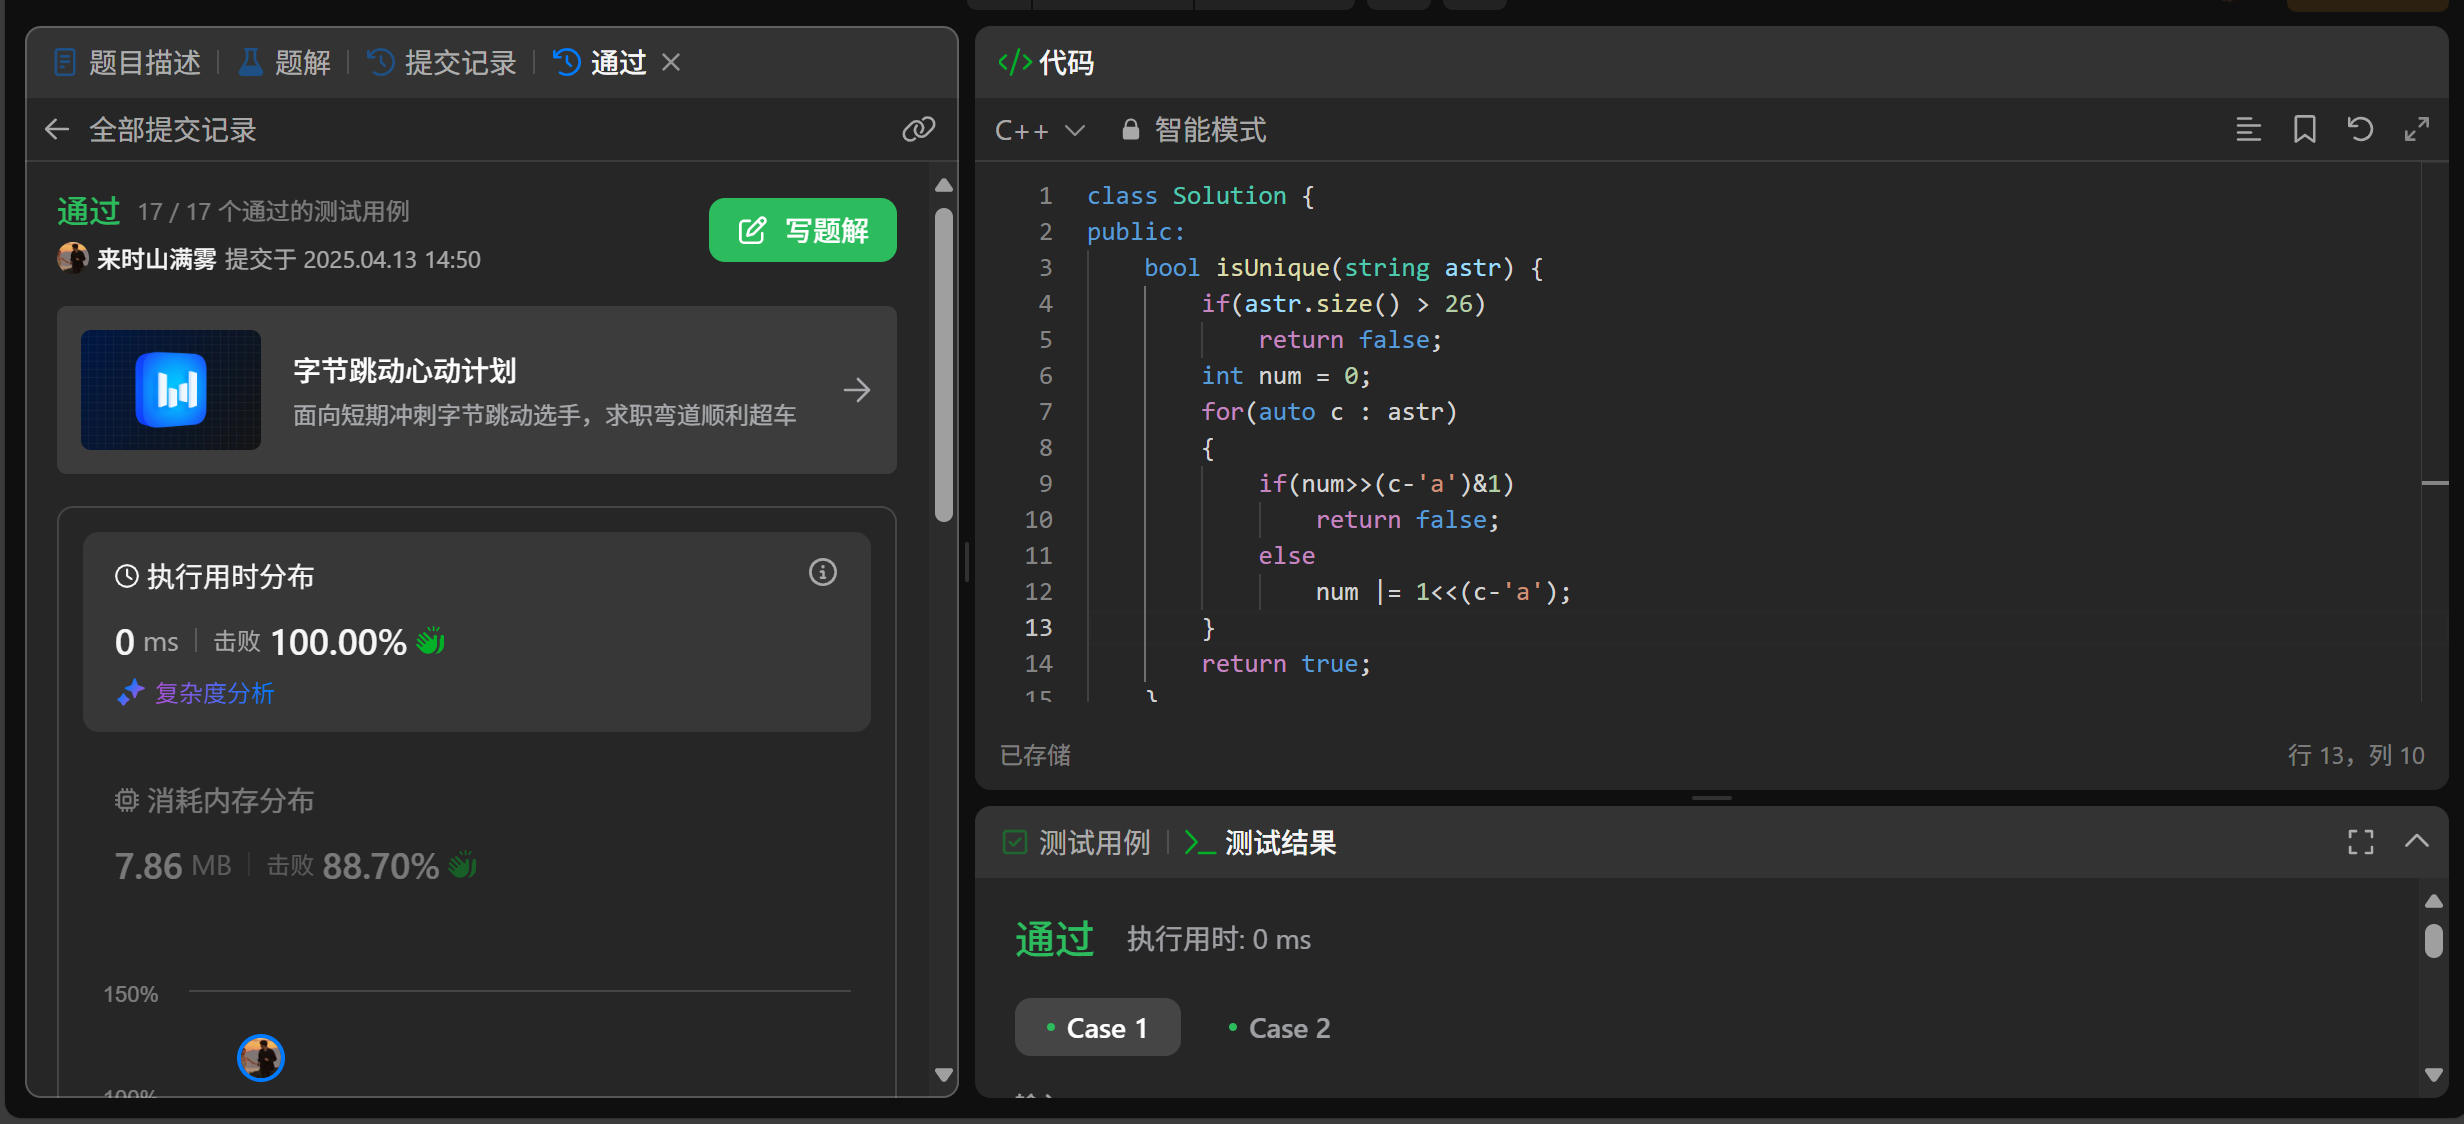Click the 写题解 button

click(x=802, y=230)
